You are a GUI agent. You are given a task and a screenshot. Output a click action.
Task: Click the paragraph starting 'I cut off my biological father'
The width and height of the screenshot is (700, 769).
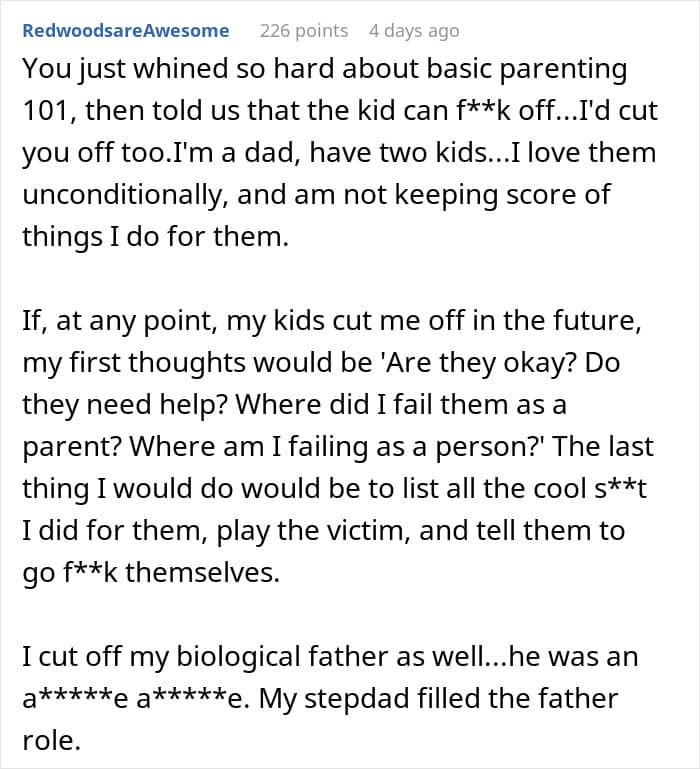330,698
